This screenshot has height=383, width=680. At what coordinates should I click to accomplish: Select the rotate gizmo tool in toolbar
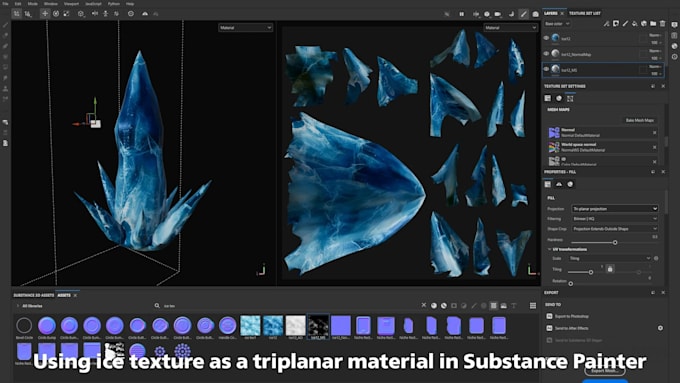tap(56, 14)
